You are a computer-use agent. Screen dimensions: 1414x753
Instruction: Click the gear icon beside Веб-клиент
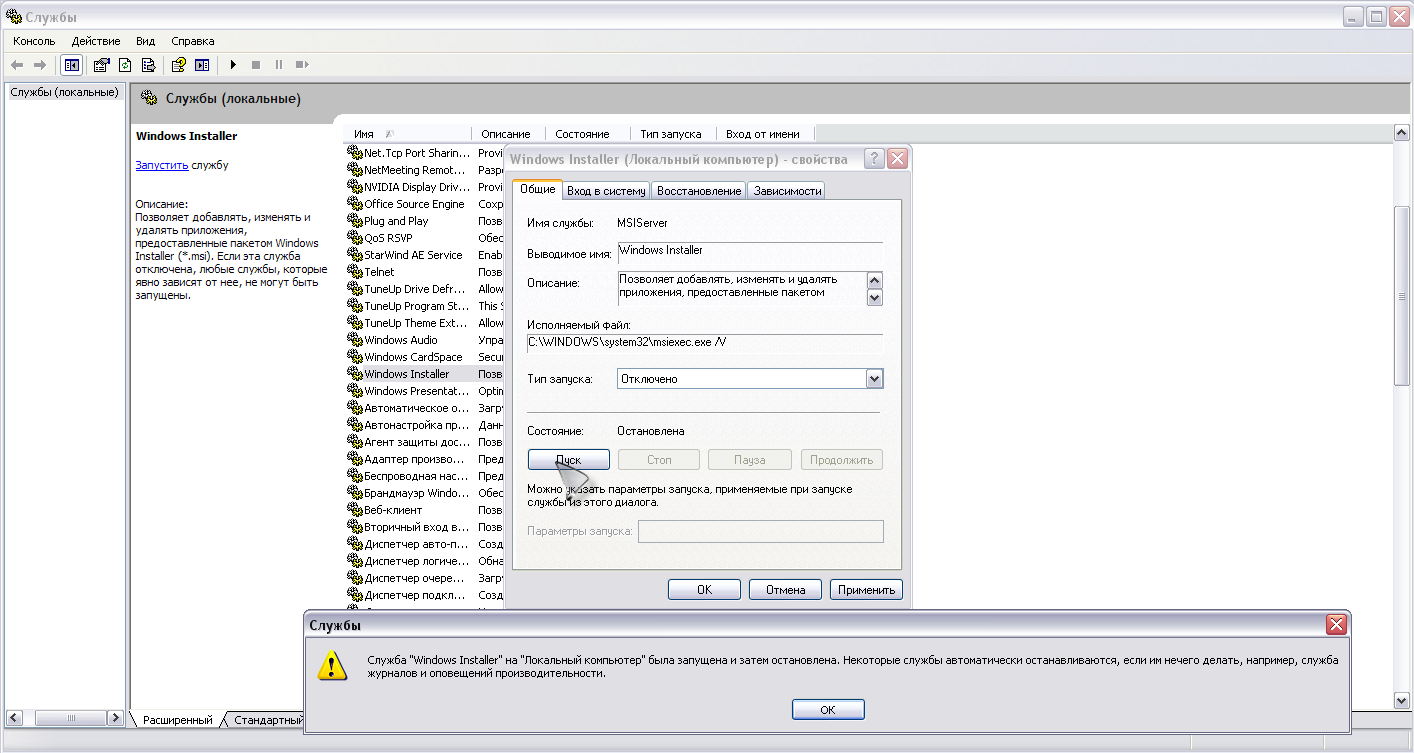click(x=354, y=510)
